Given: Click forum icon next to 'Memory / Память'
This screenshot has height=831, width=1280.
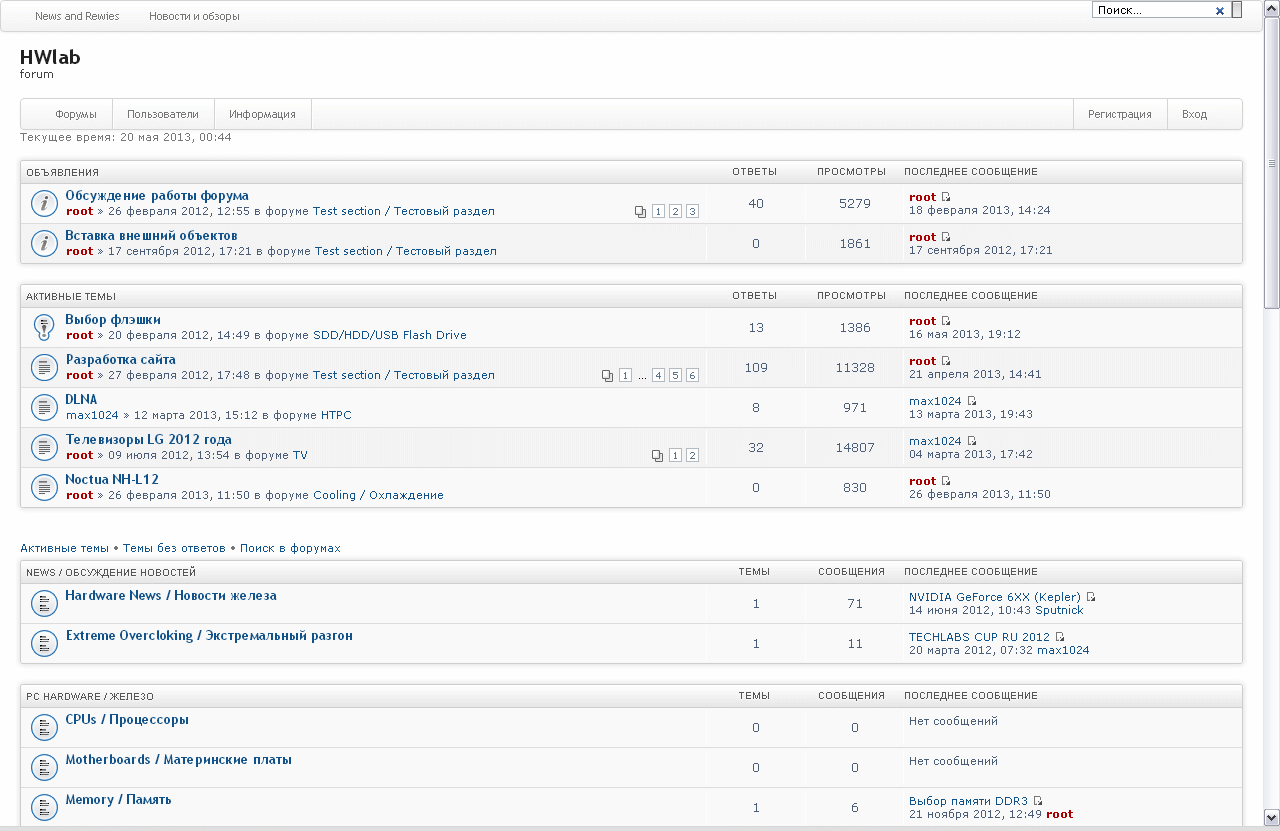Looking at the screenshot, I should 44,807.
